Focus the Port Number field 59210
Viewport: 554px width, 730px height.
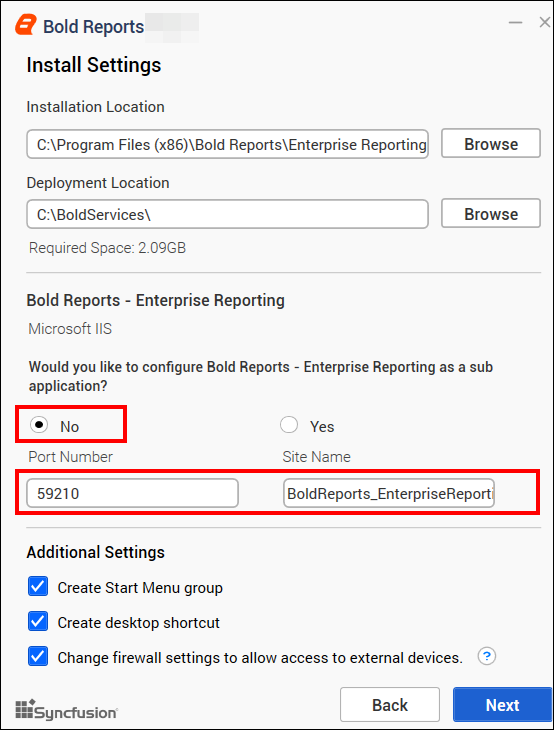pyautogui.click(x=132, y=493)
